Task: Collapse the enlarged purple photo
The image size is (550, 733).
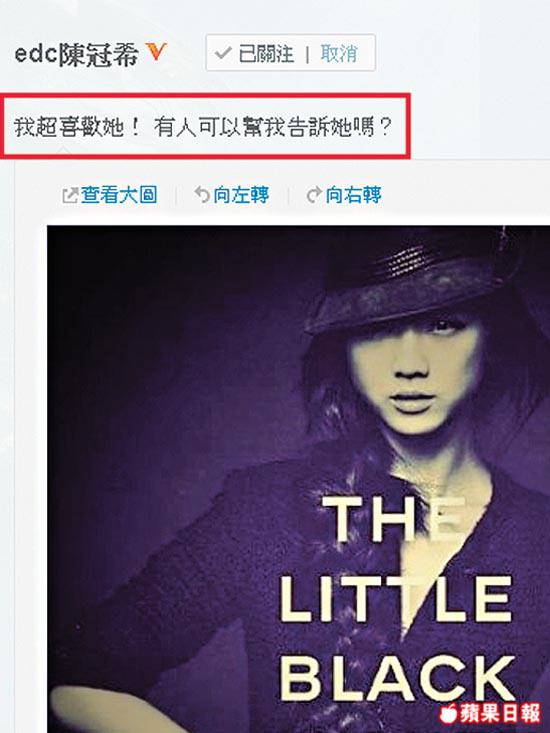Action: pos(299,479)
